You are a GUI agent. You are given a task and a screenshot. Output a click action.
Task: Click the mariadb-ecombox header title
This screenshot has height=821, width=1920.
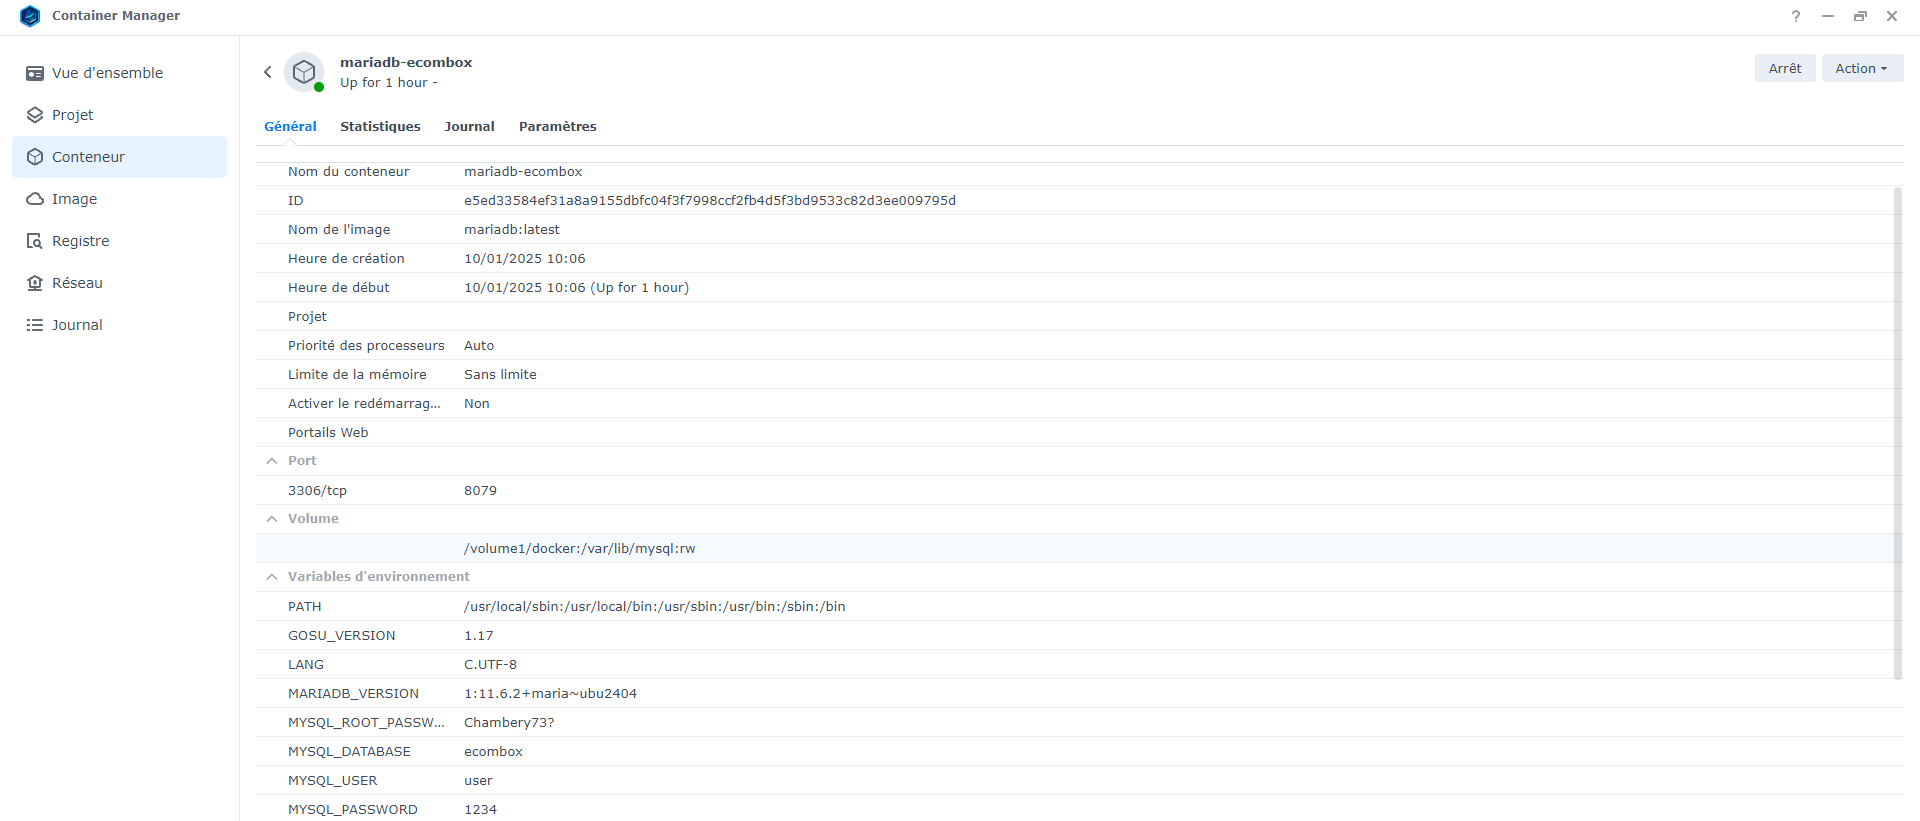click(x=406, y=62)
